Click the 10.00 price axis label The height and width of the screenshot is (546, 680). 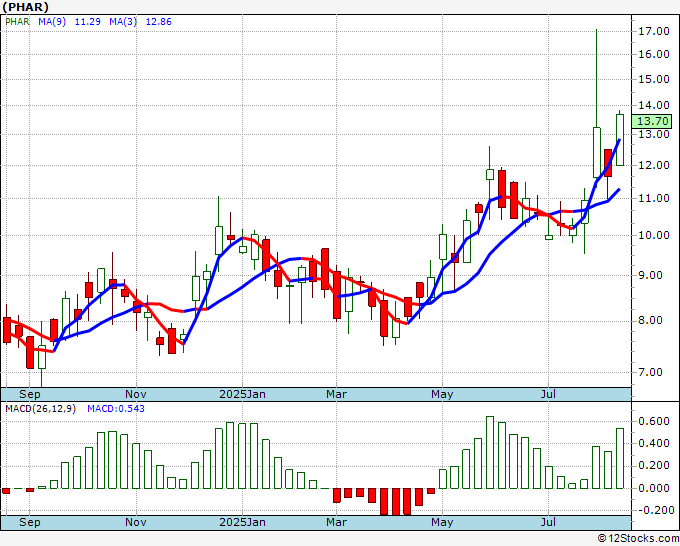pos(654,235)
